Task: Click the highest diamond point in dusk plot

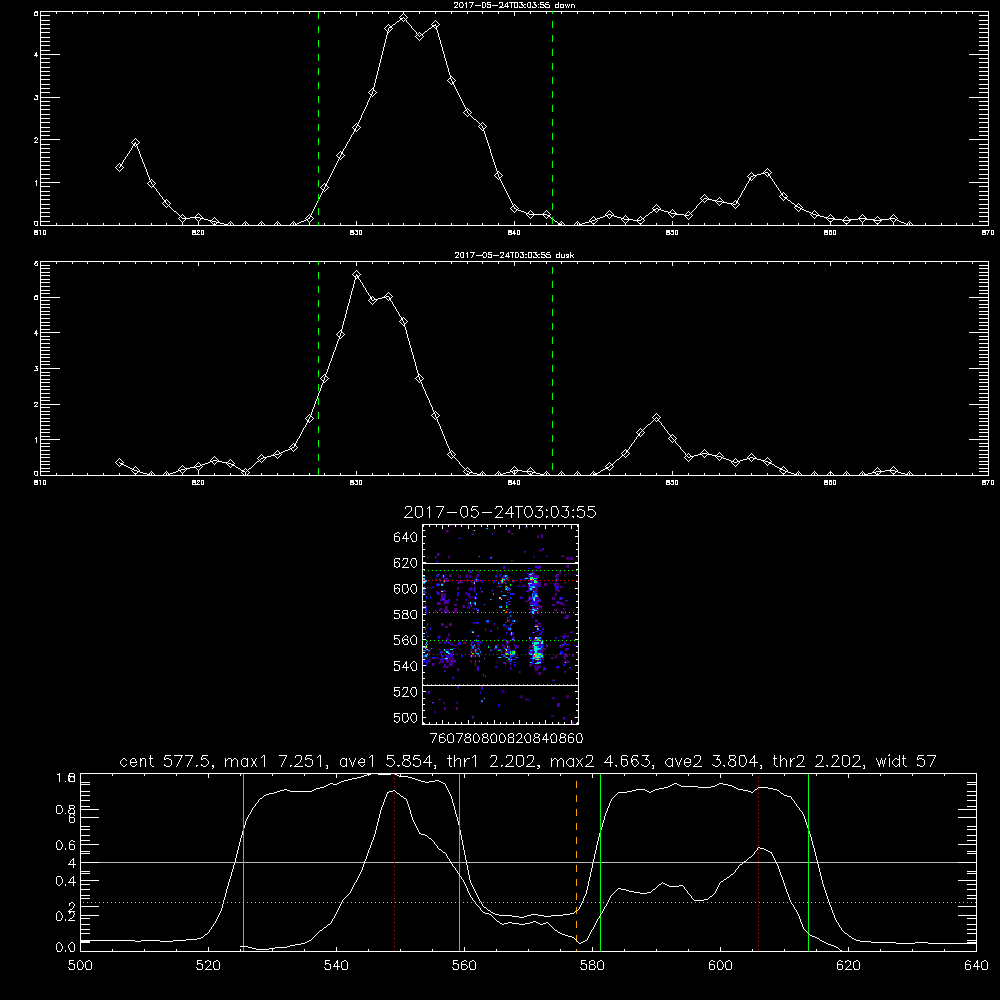Action: point(357,274)
